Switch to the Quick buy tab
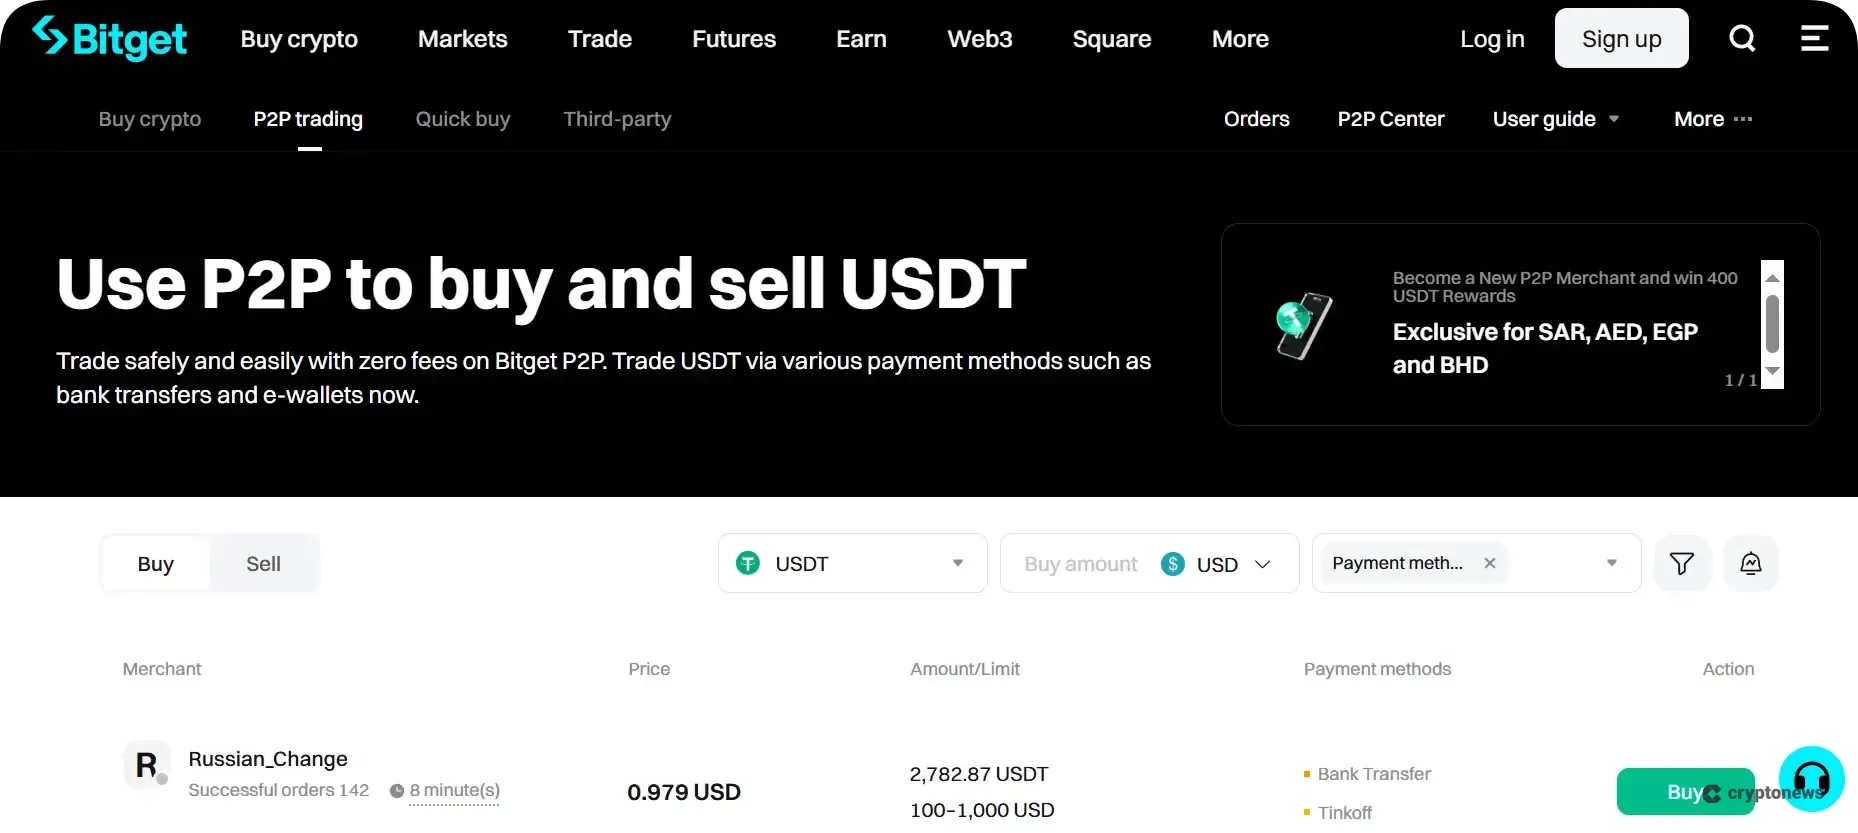Image resolution: width=1858 pixels, height=833 pixels. pyautogui.click(x=462, y=119)
